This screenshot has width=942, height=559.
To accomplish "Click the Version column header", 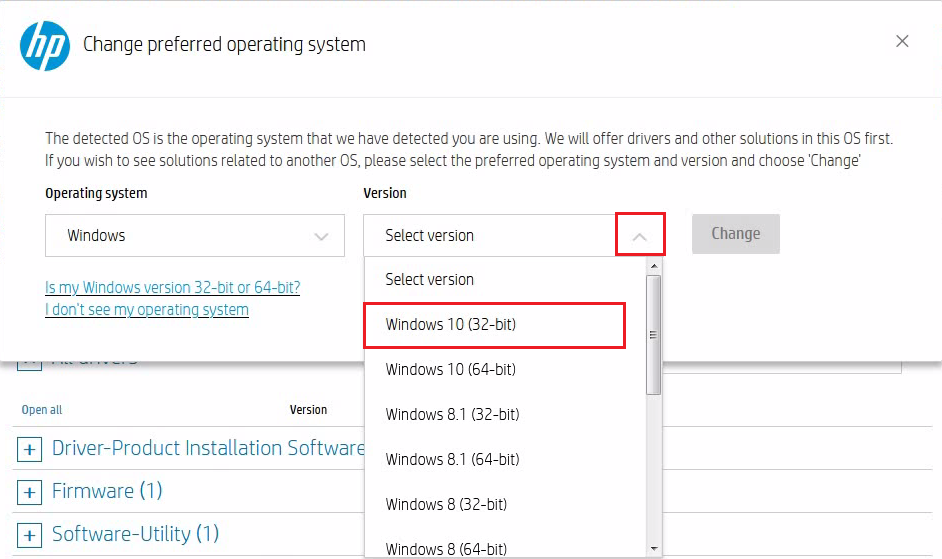I will coord(308,410).
